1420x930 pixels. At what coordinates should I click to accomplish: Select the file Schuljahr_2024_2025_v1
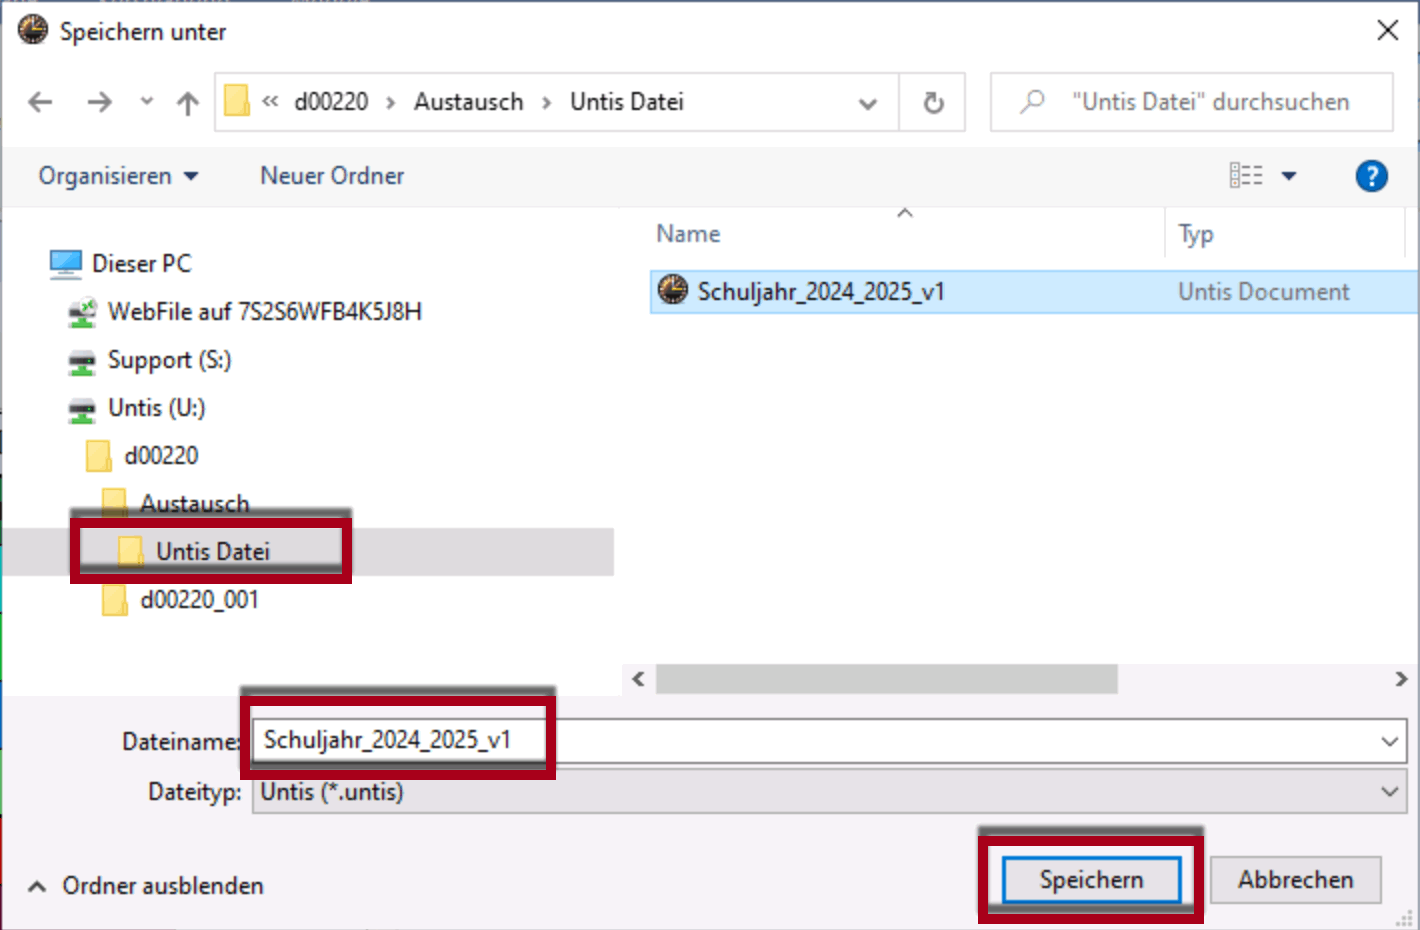pos(821,292)
